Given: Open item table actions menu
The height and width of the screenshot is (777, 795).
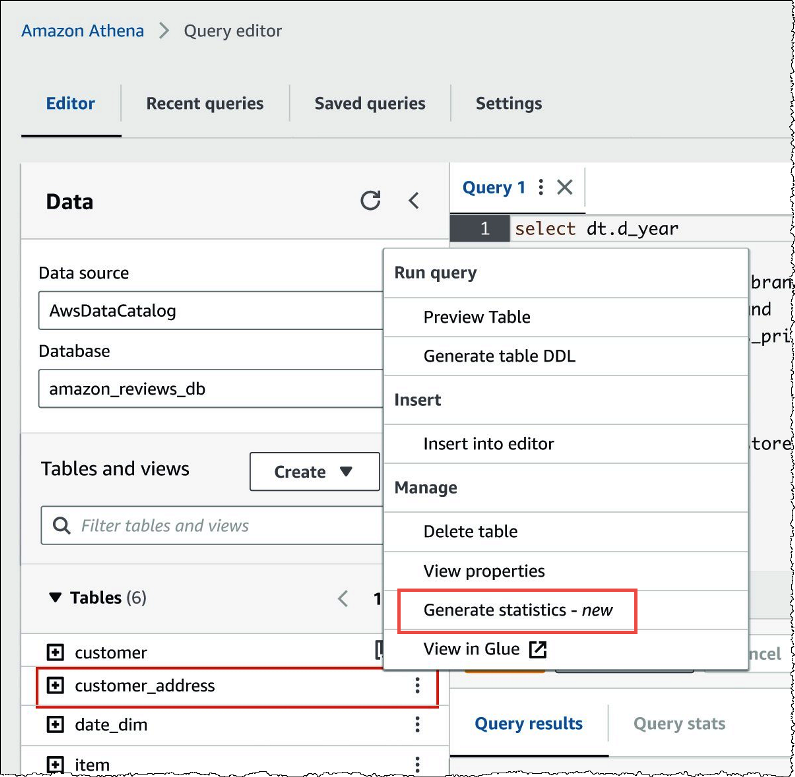Looking at the screenshot, I should 417,764.
